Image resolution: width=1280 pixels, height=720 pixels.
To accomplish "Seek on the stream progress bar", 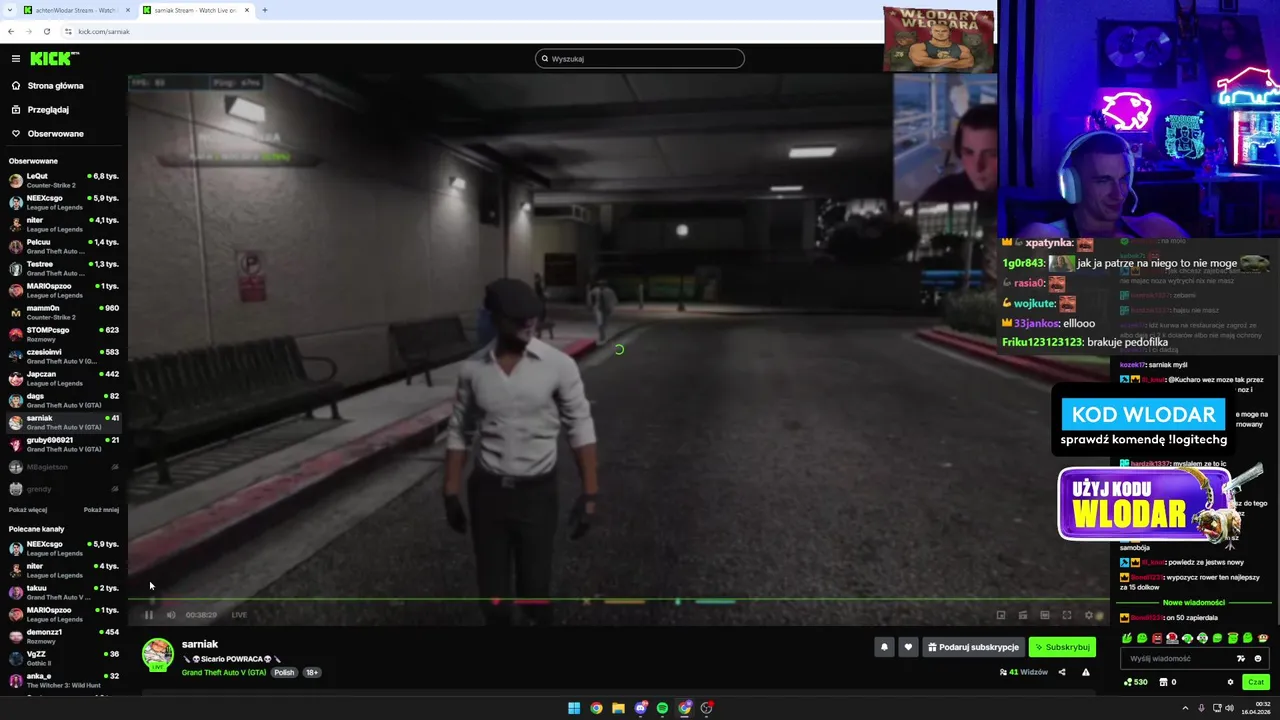I will [x=617, y=601].
